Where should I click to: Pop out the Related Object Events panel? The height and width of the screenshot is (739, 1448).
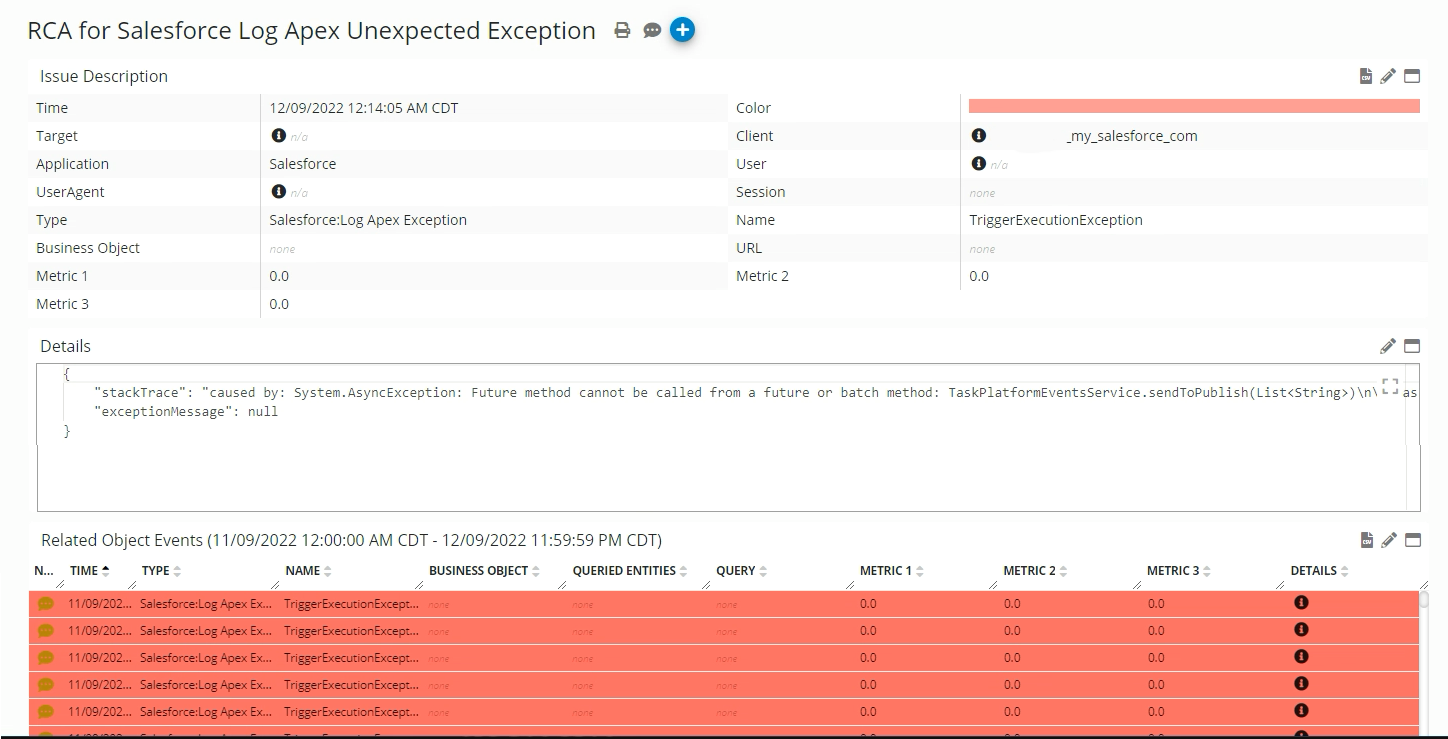[x=1412, y=539]
